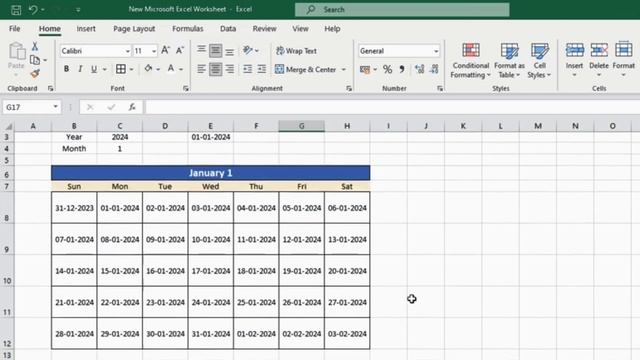640x360 pixels.
Task: Toggle Middle Align
Action: (x=216, y=50)
